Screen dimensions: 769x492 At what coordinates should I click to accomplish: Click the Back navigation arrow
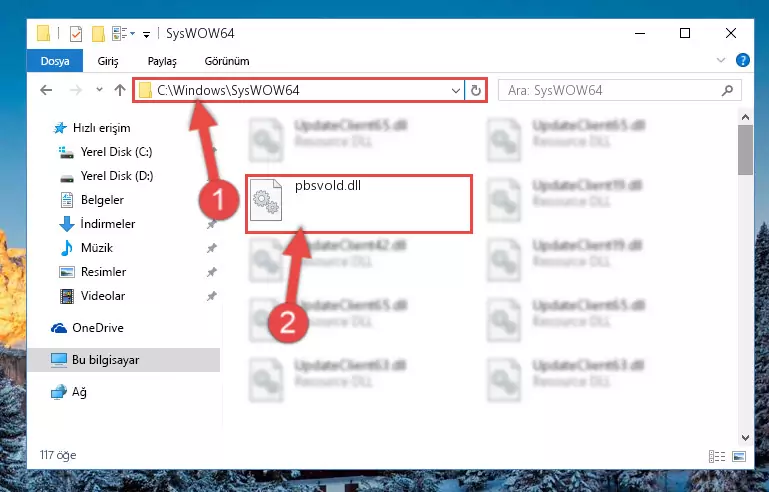[46, 90]
